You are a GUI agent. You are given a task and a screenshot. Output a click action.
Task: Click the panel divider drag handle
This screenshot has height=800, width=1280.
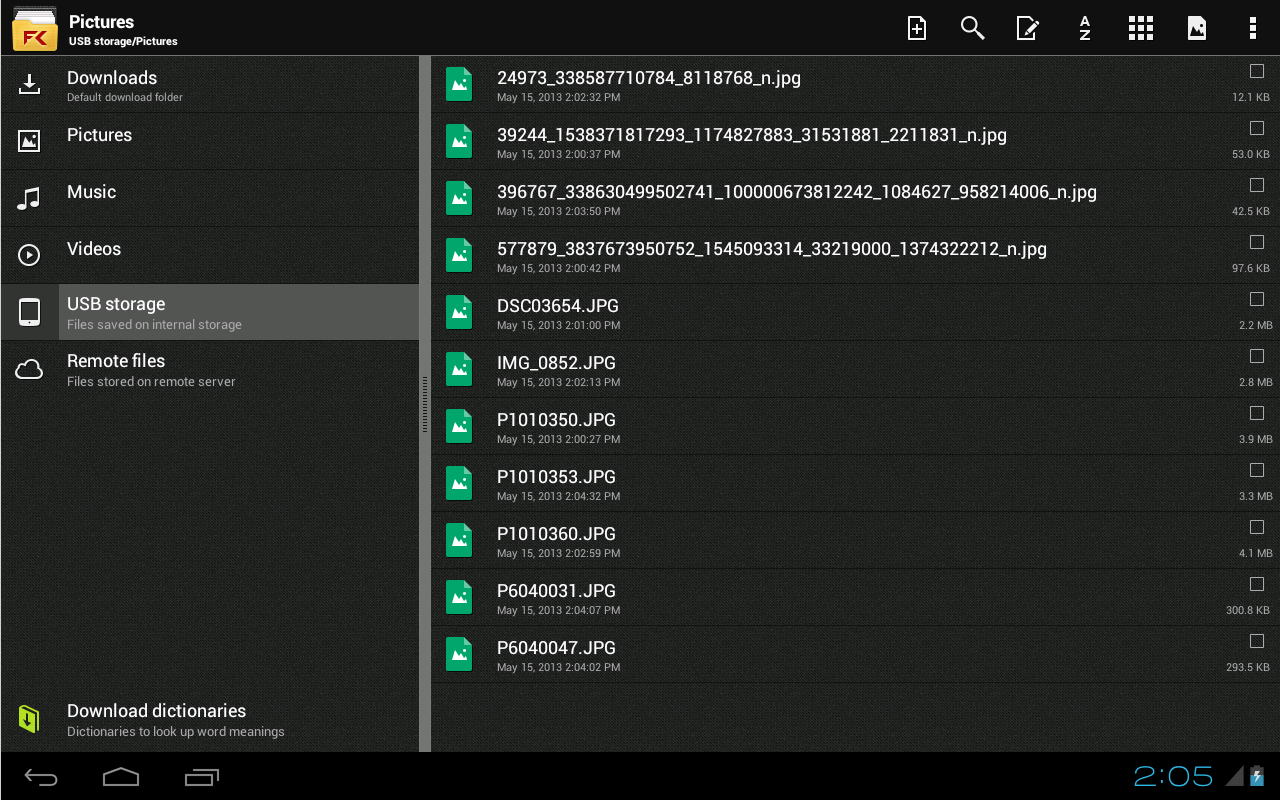point(425,404)
